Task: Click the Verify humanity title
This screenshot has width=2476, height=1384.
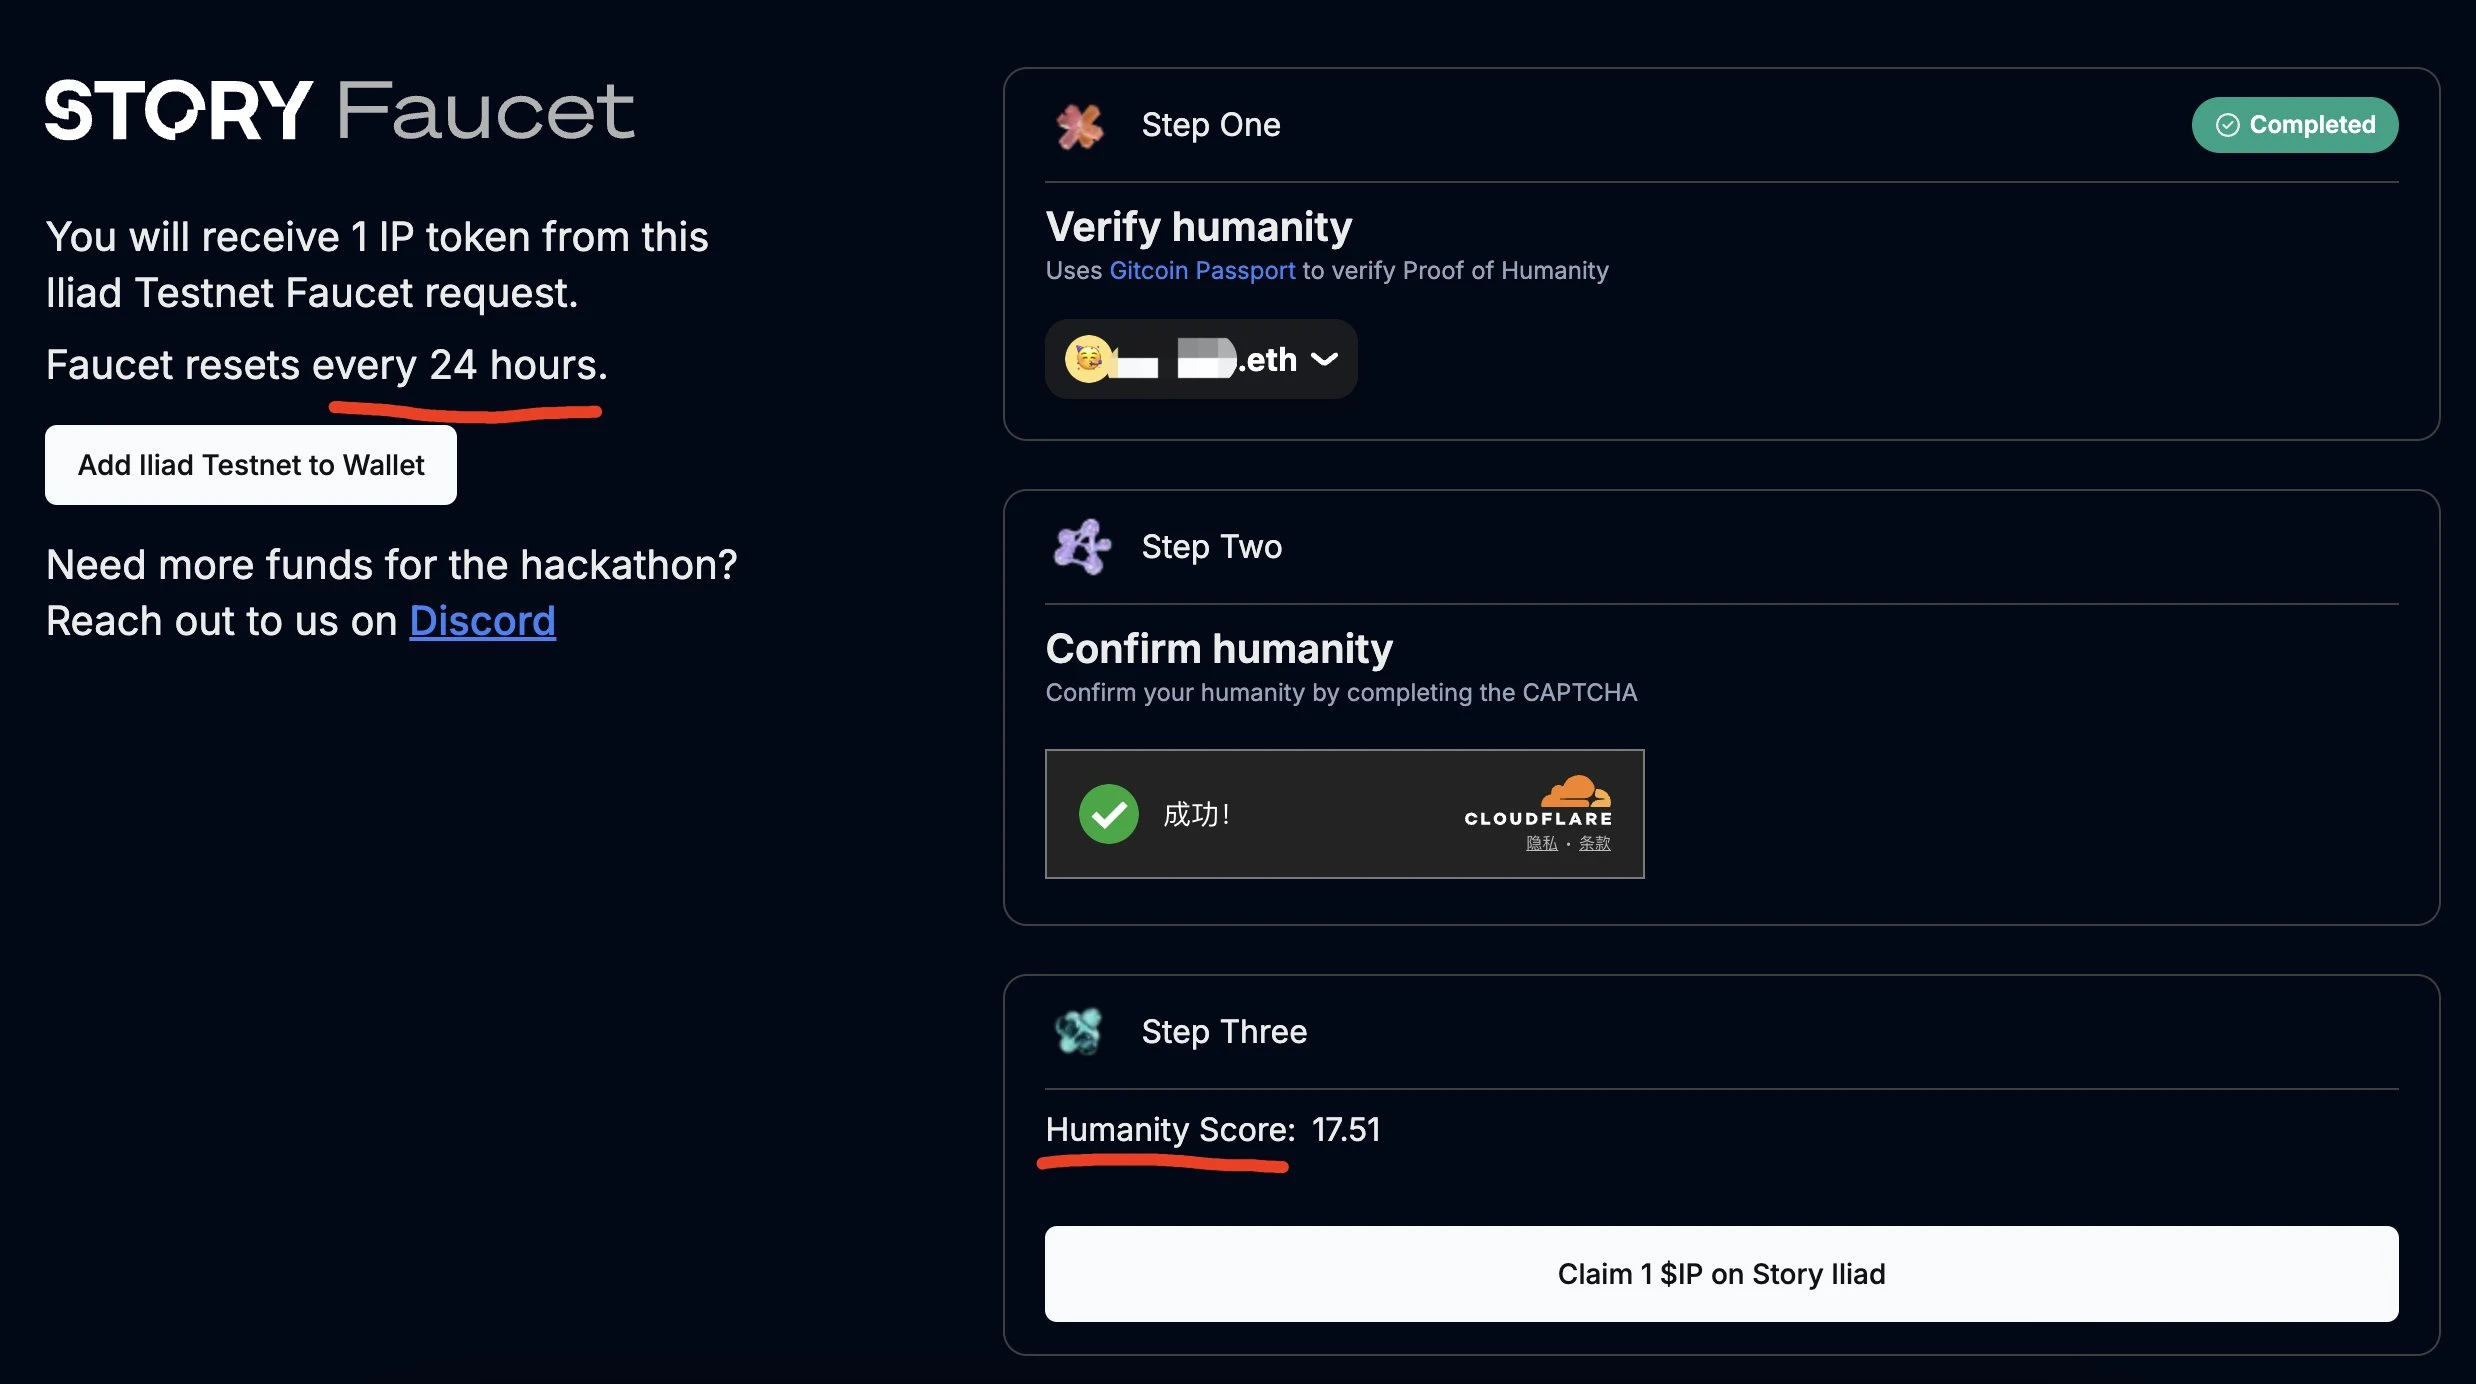Action: [1198, 227]
